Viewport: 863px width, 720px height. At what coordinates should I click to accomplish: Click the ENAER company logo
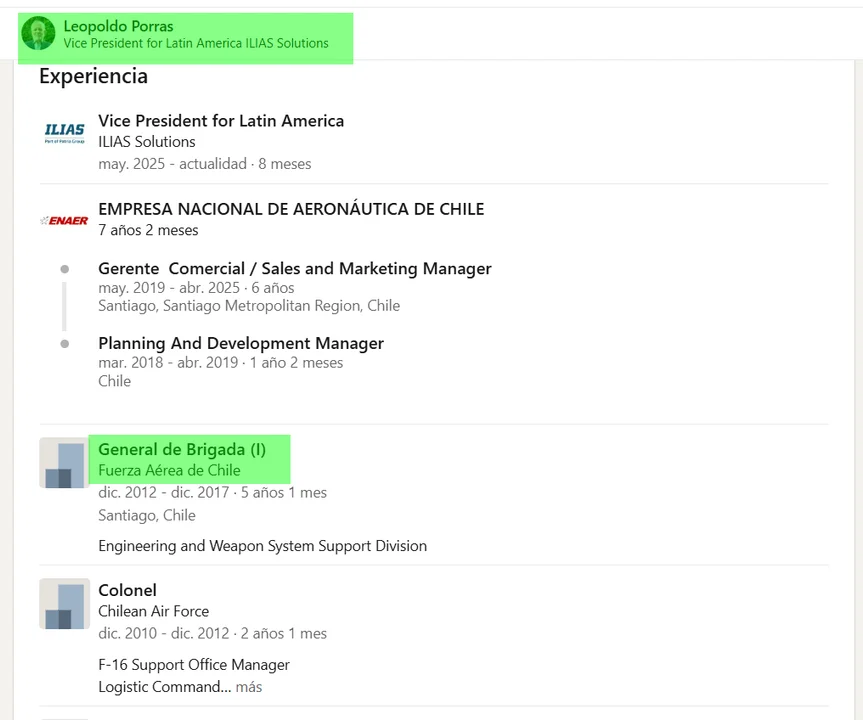(x=64, y=220)
